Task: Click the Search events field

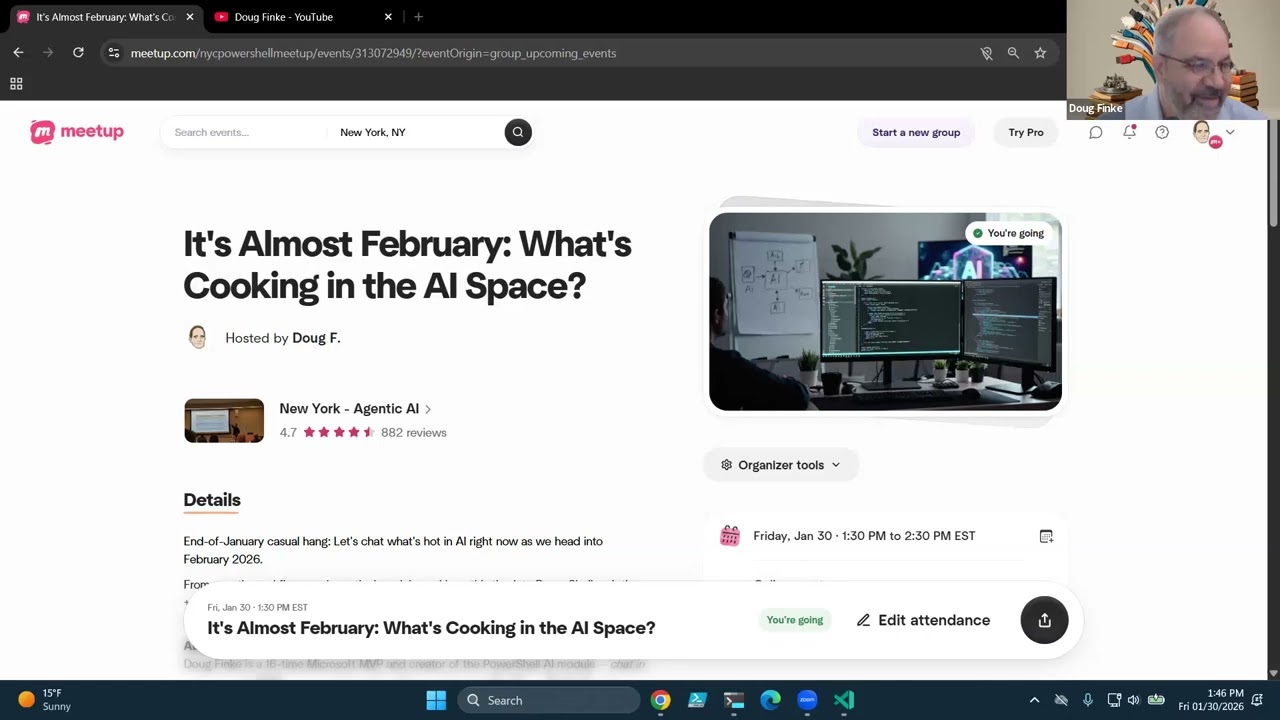Action: [x=245, y=132]
